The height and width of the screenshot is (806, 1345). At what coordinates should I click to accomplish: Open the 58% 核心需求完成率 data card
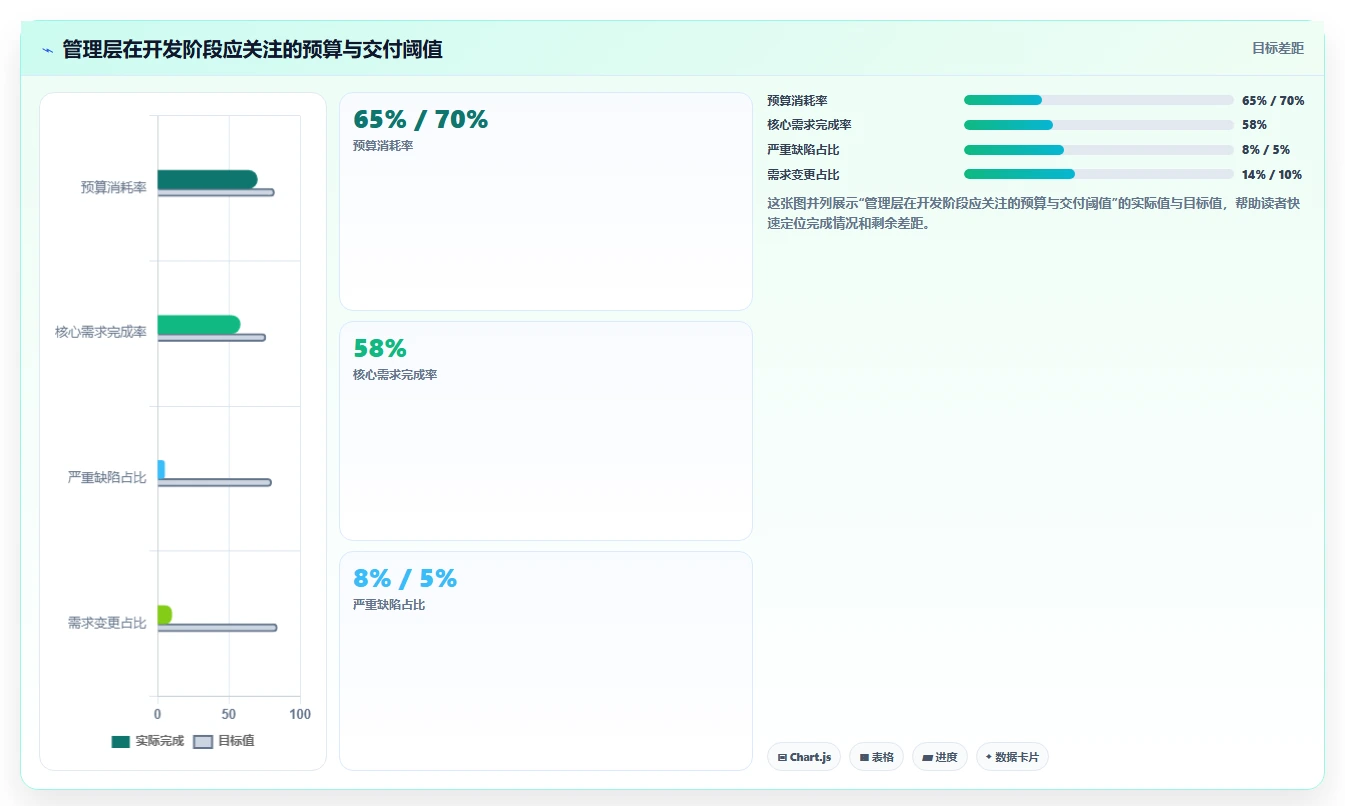(x=546, y=431)
